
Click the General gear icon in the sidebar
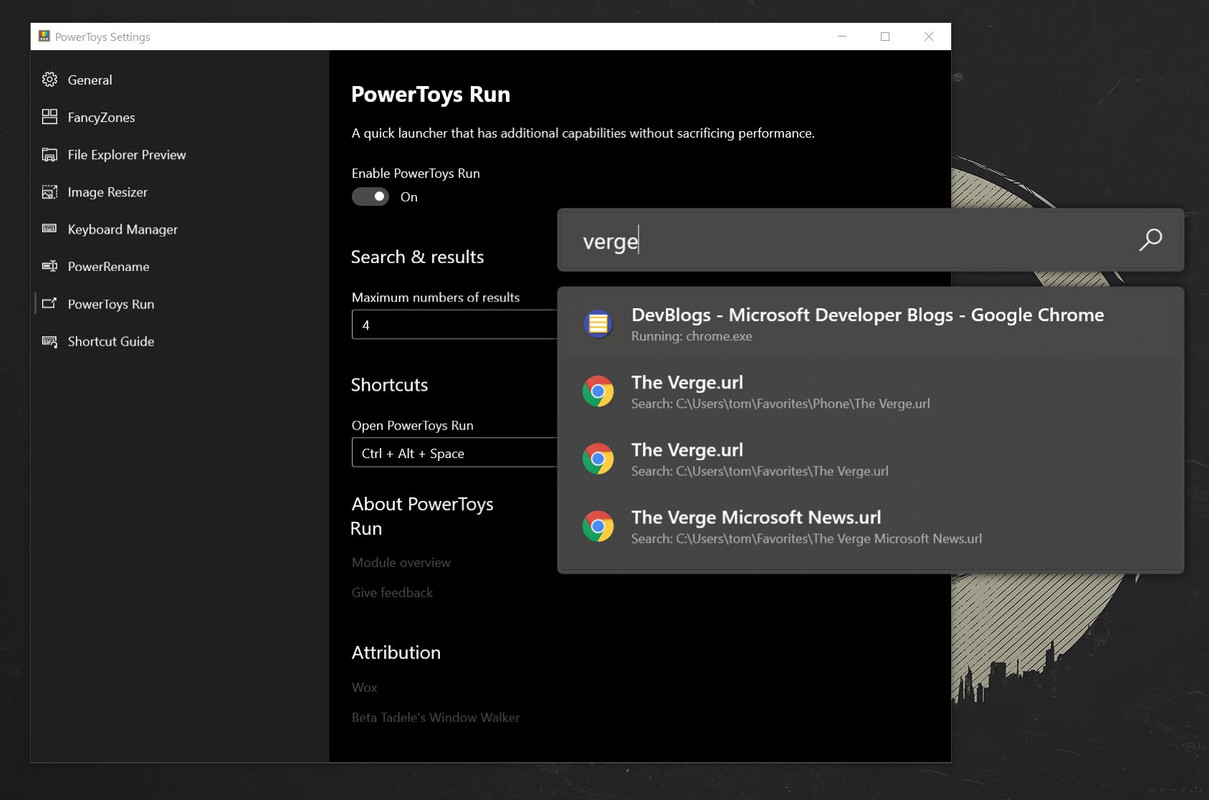pyautogui.click(x=49, y=79)
